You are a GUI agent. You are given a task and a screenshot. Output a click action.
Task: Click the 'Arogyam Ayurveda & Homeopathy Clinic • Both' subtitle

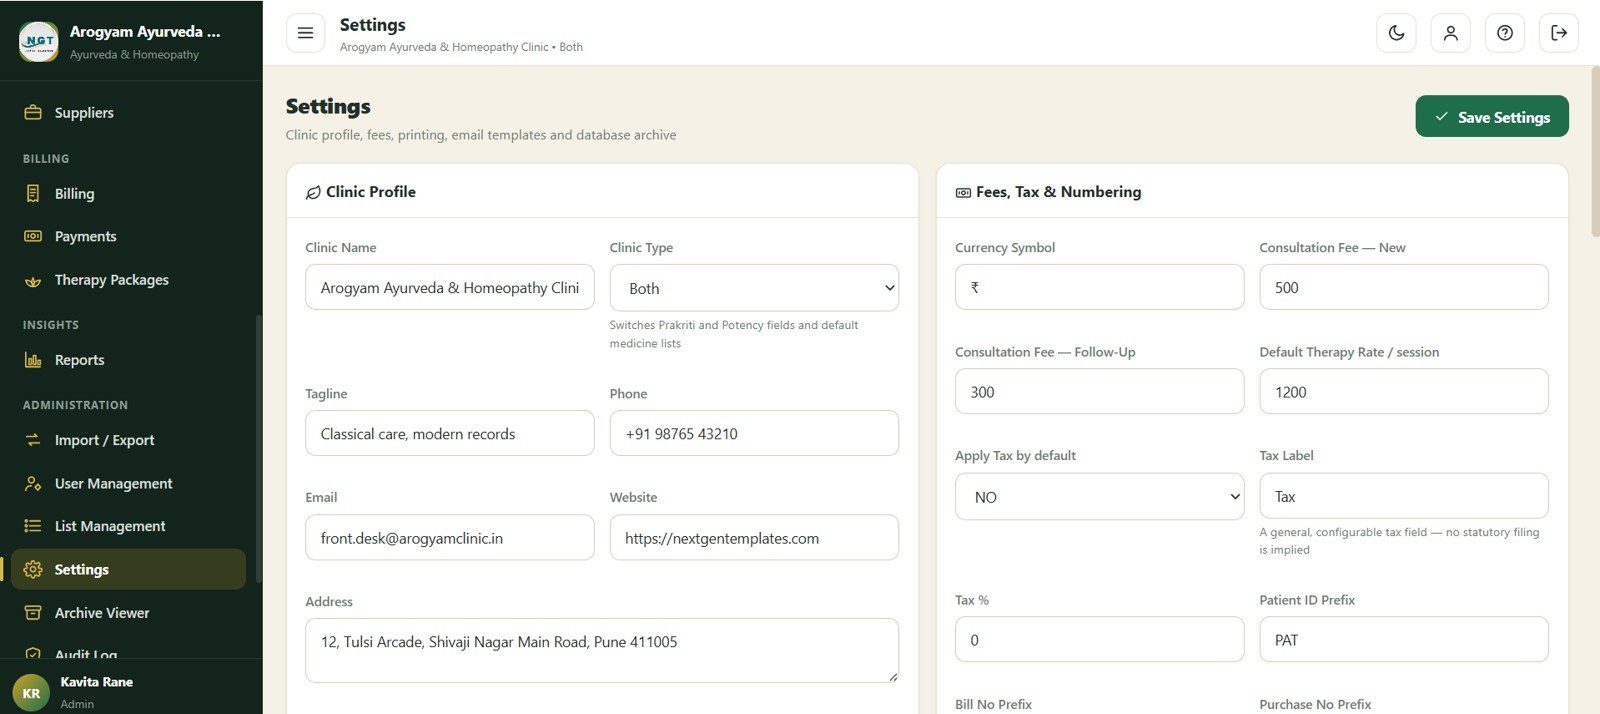point(461,47)
